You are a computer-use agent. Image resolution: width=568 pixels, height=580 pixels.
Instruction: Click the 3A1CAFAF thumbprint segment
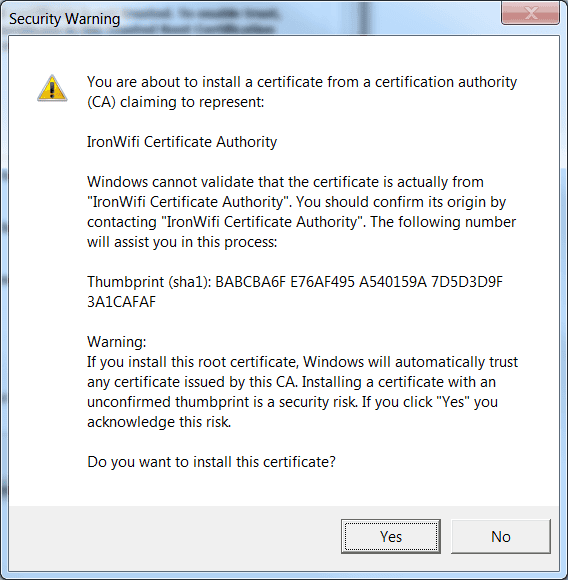pos(121,302)
